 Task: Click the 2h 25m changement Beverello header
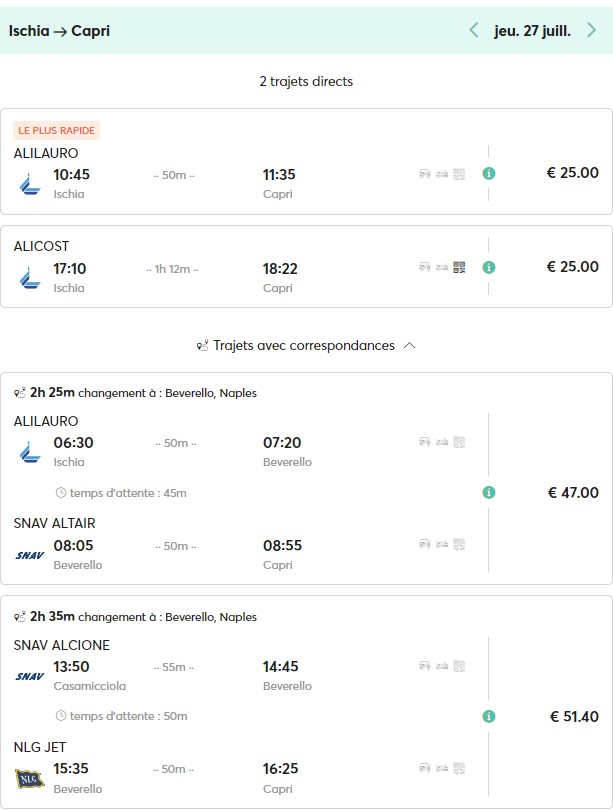click(135, 393)
